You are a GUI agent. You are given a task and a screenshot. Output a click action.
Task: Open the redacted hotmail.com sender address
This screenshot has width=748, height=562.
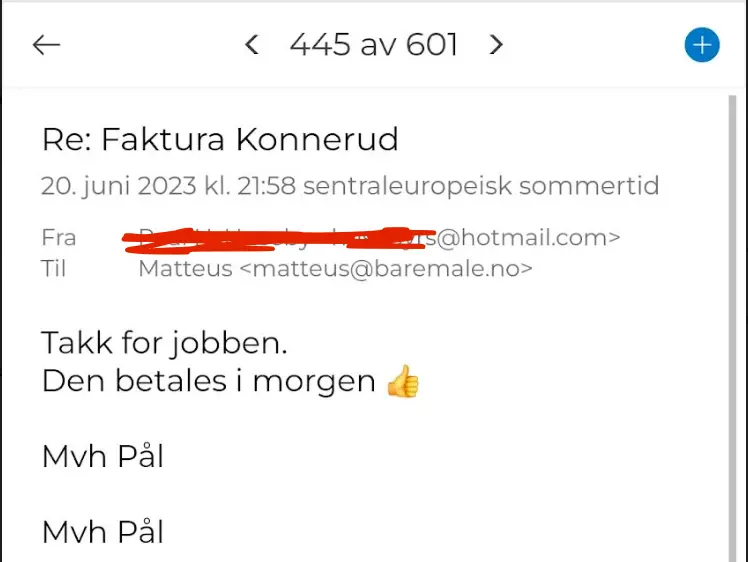[x=528, y=238]
